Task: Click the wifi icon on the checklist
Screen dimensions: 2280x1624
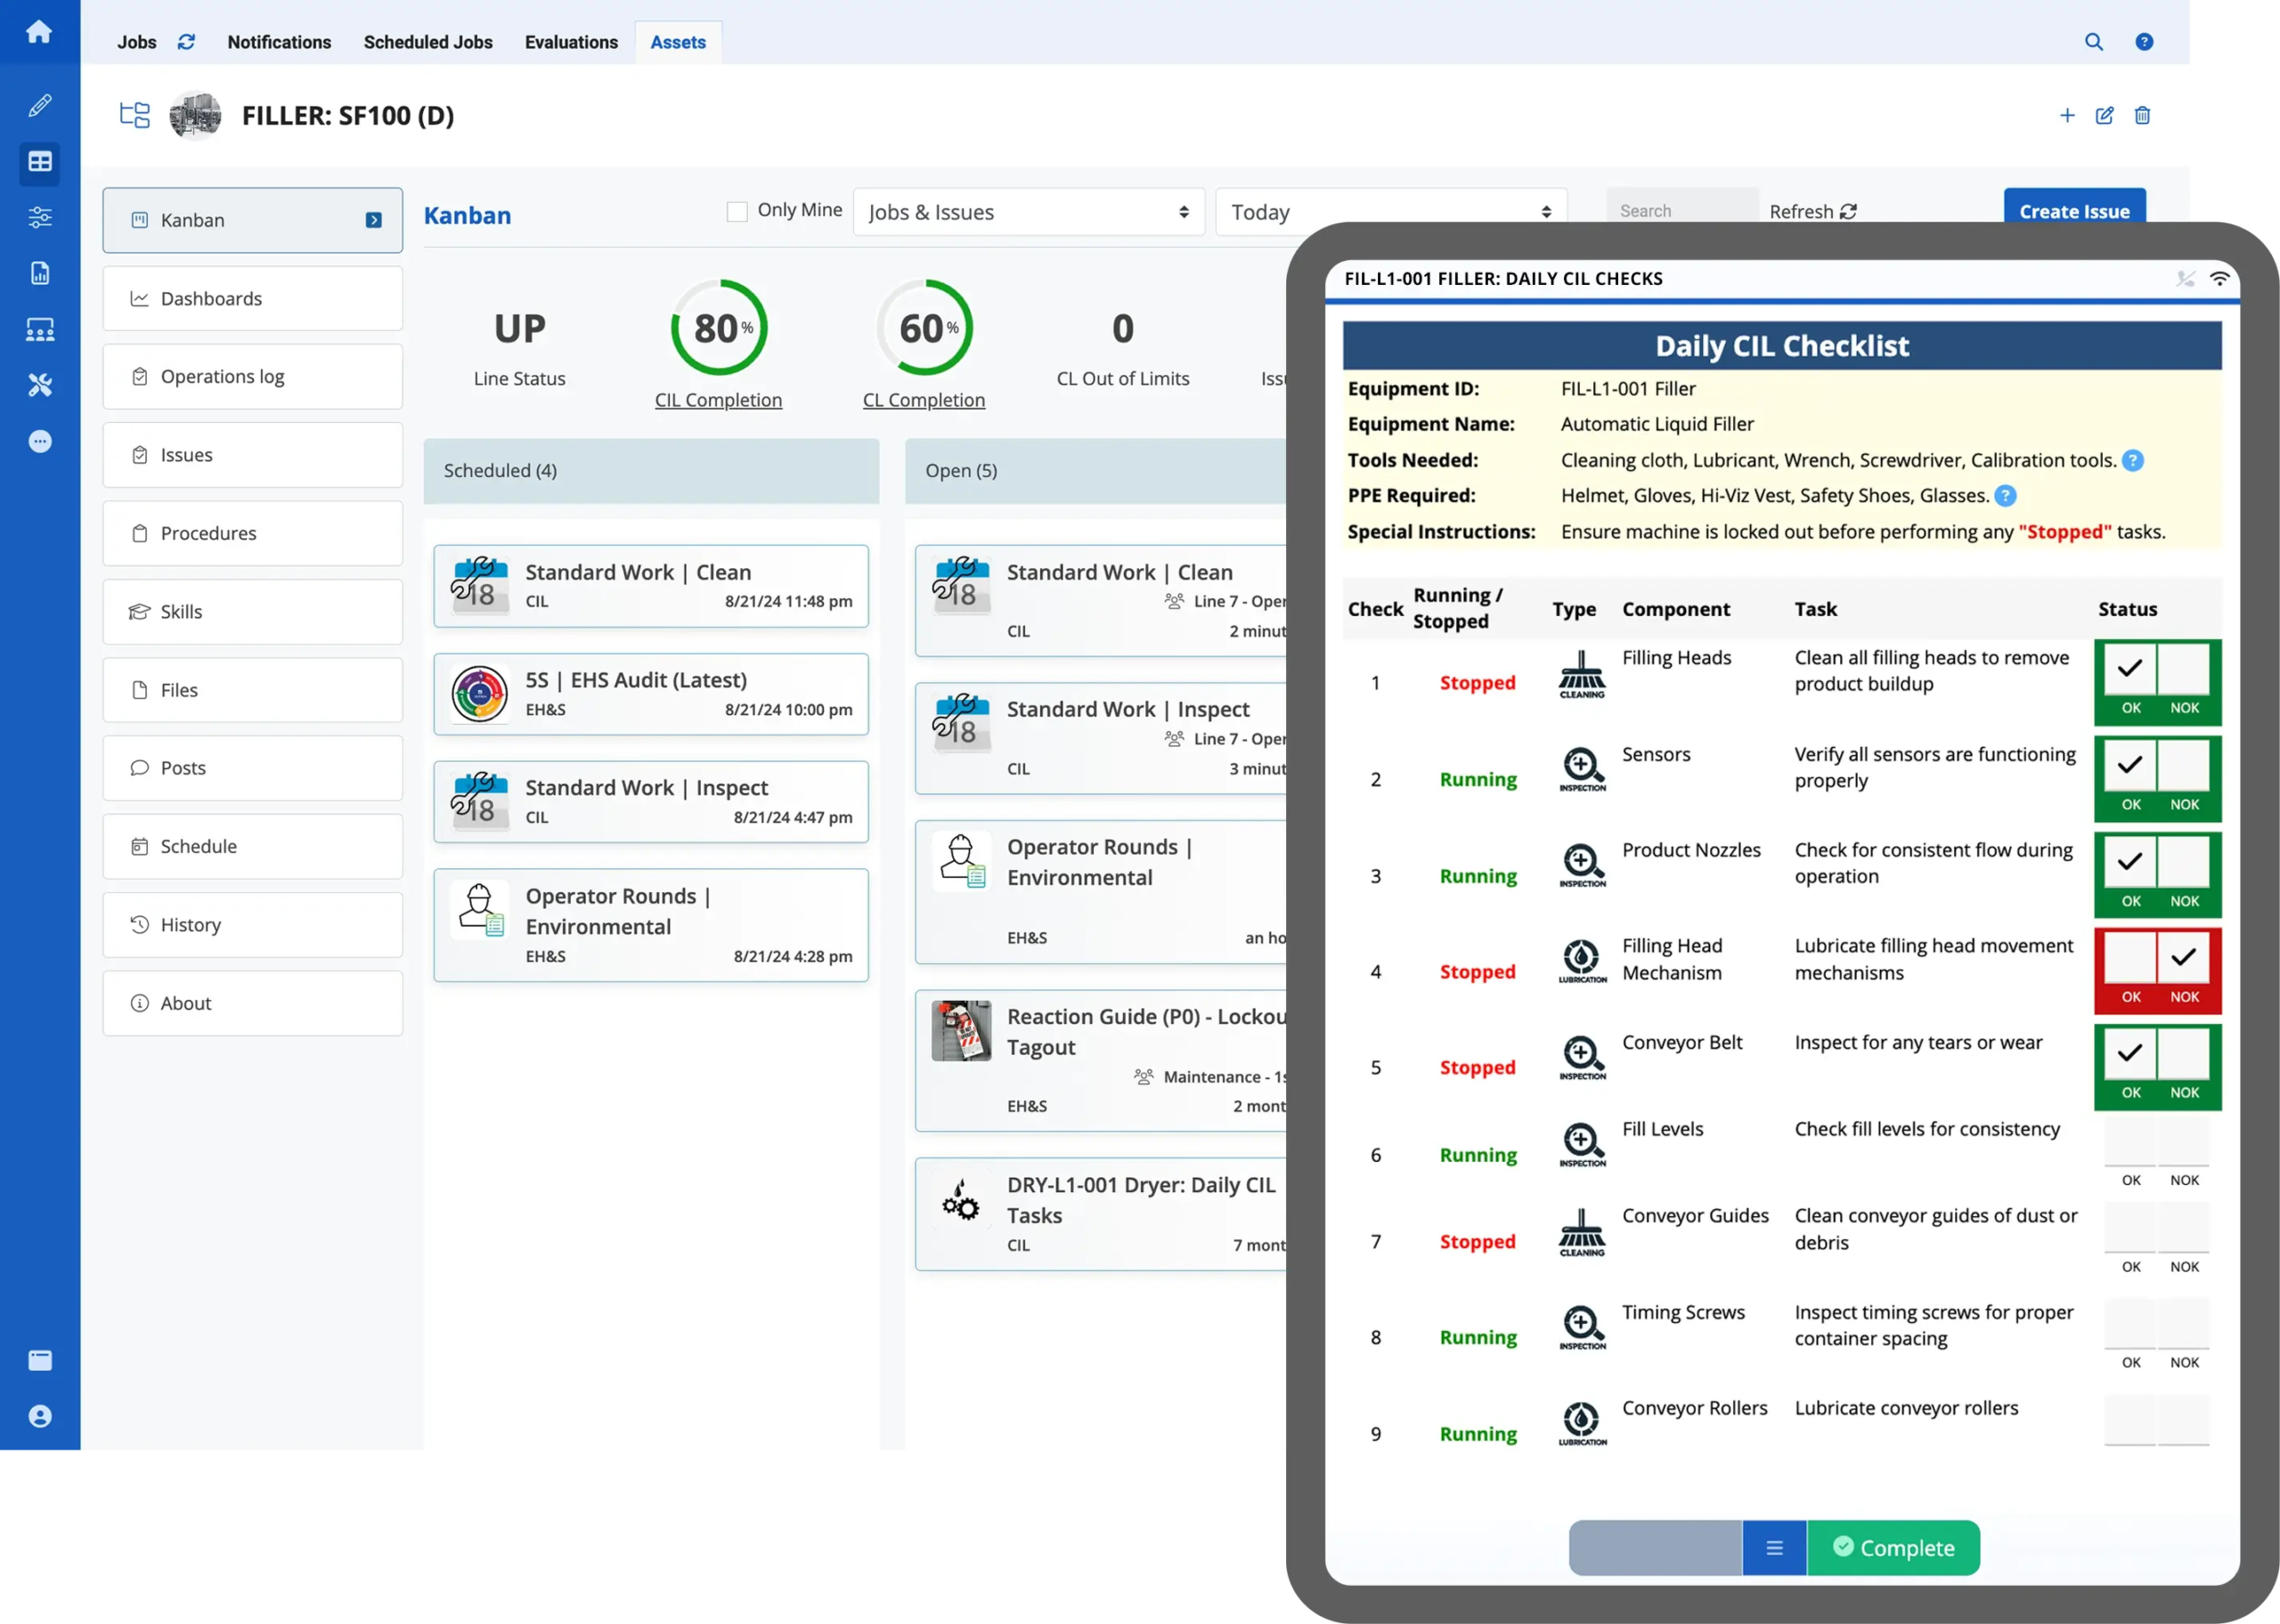Action: point(2219,279)
